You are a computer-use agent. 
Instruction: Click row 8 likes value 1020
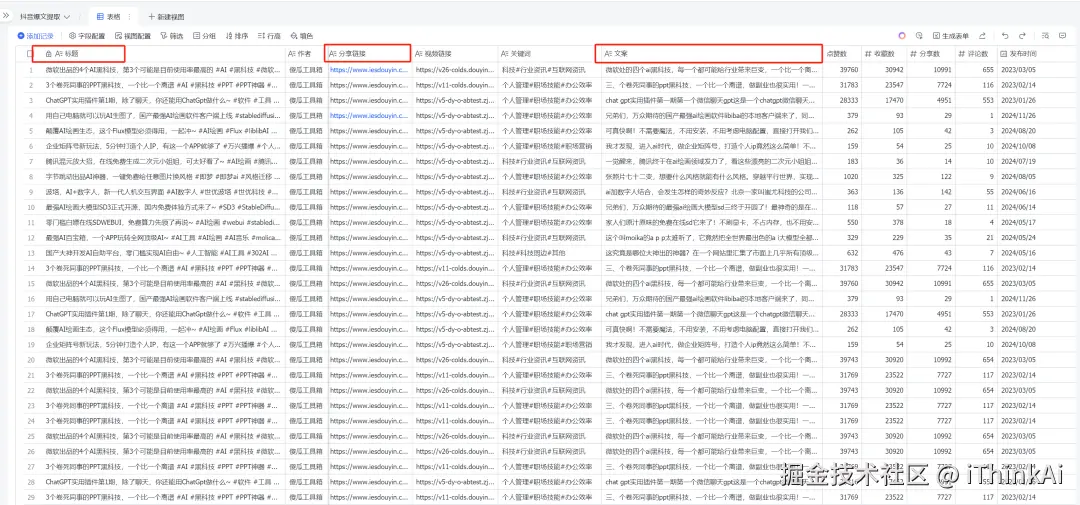pyautogui.click(x=851, y=176)
